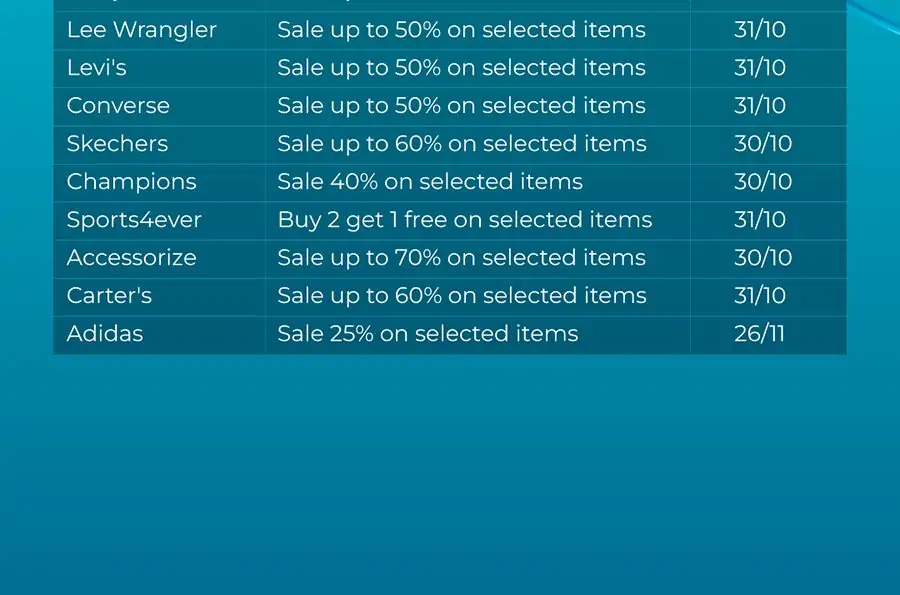Click Champions Sale 40% offer text
Viewport: 900px width, 595px height.
tap(430, 181)
